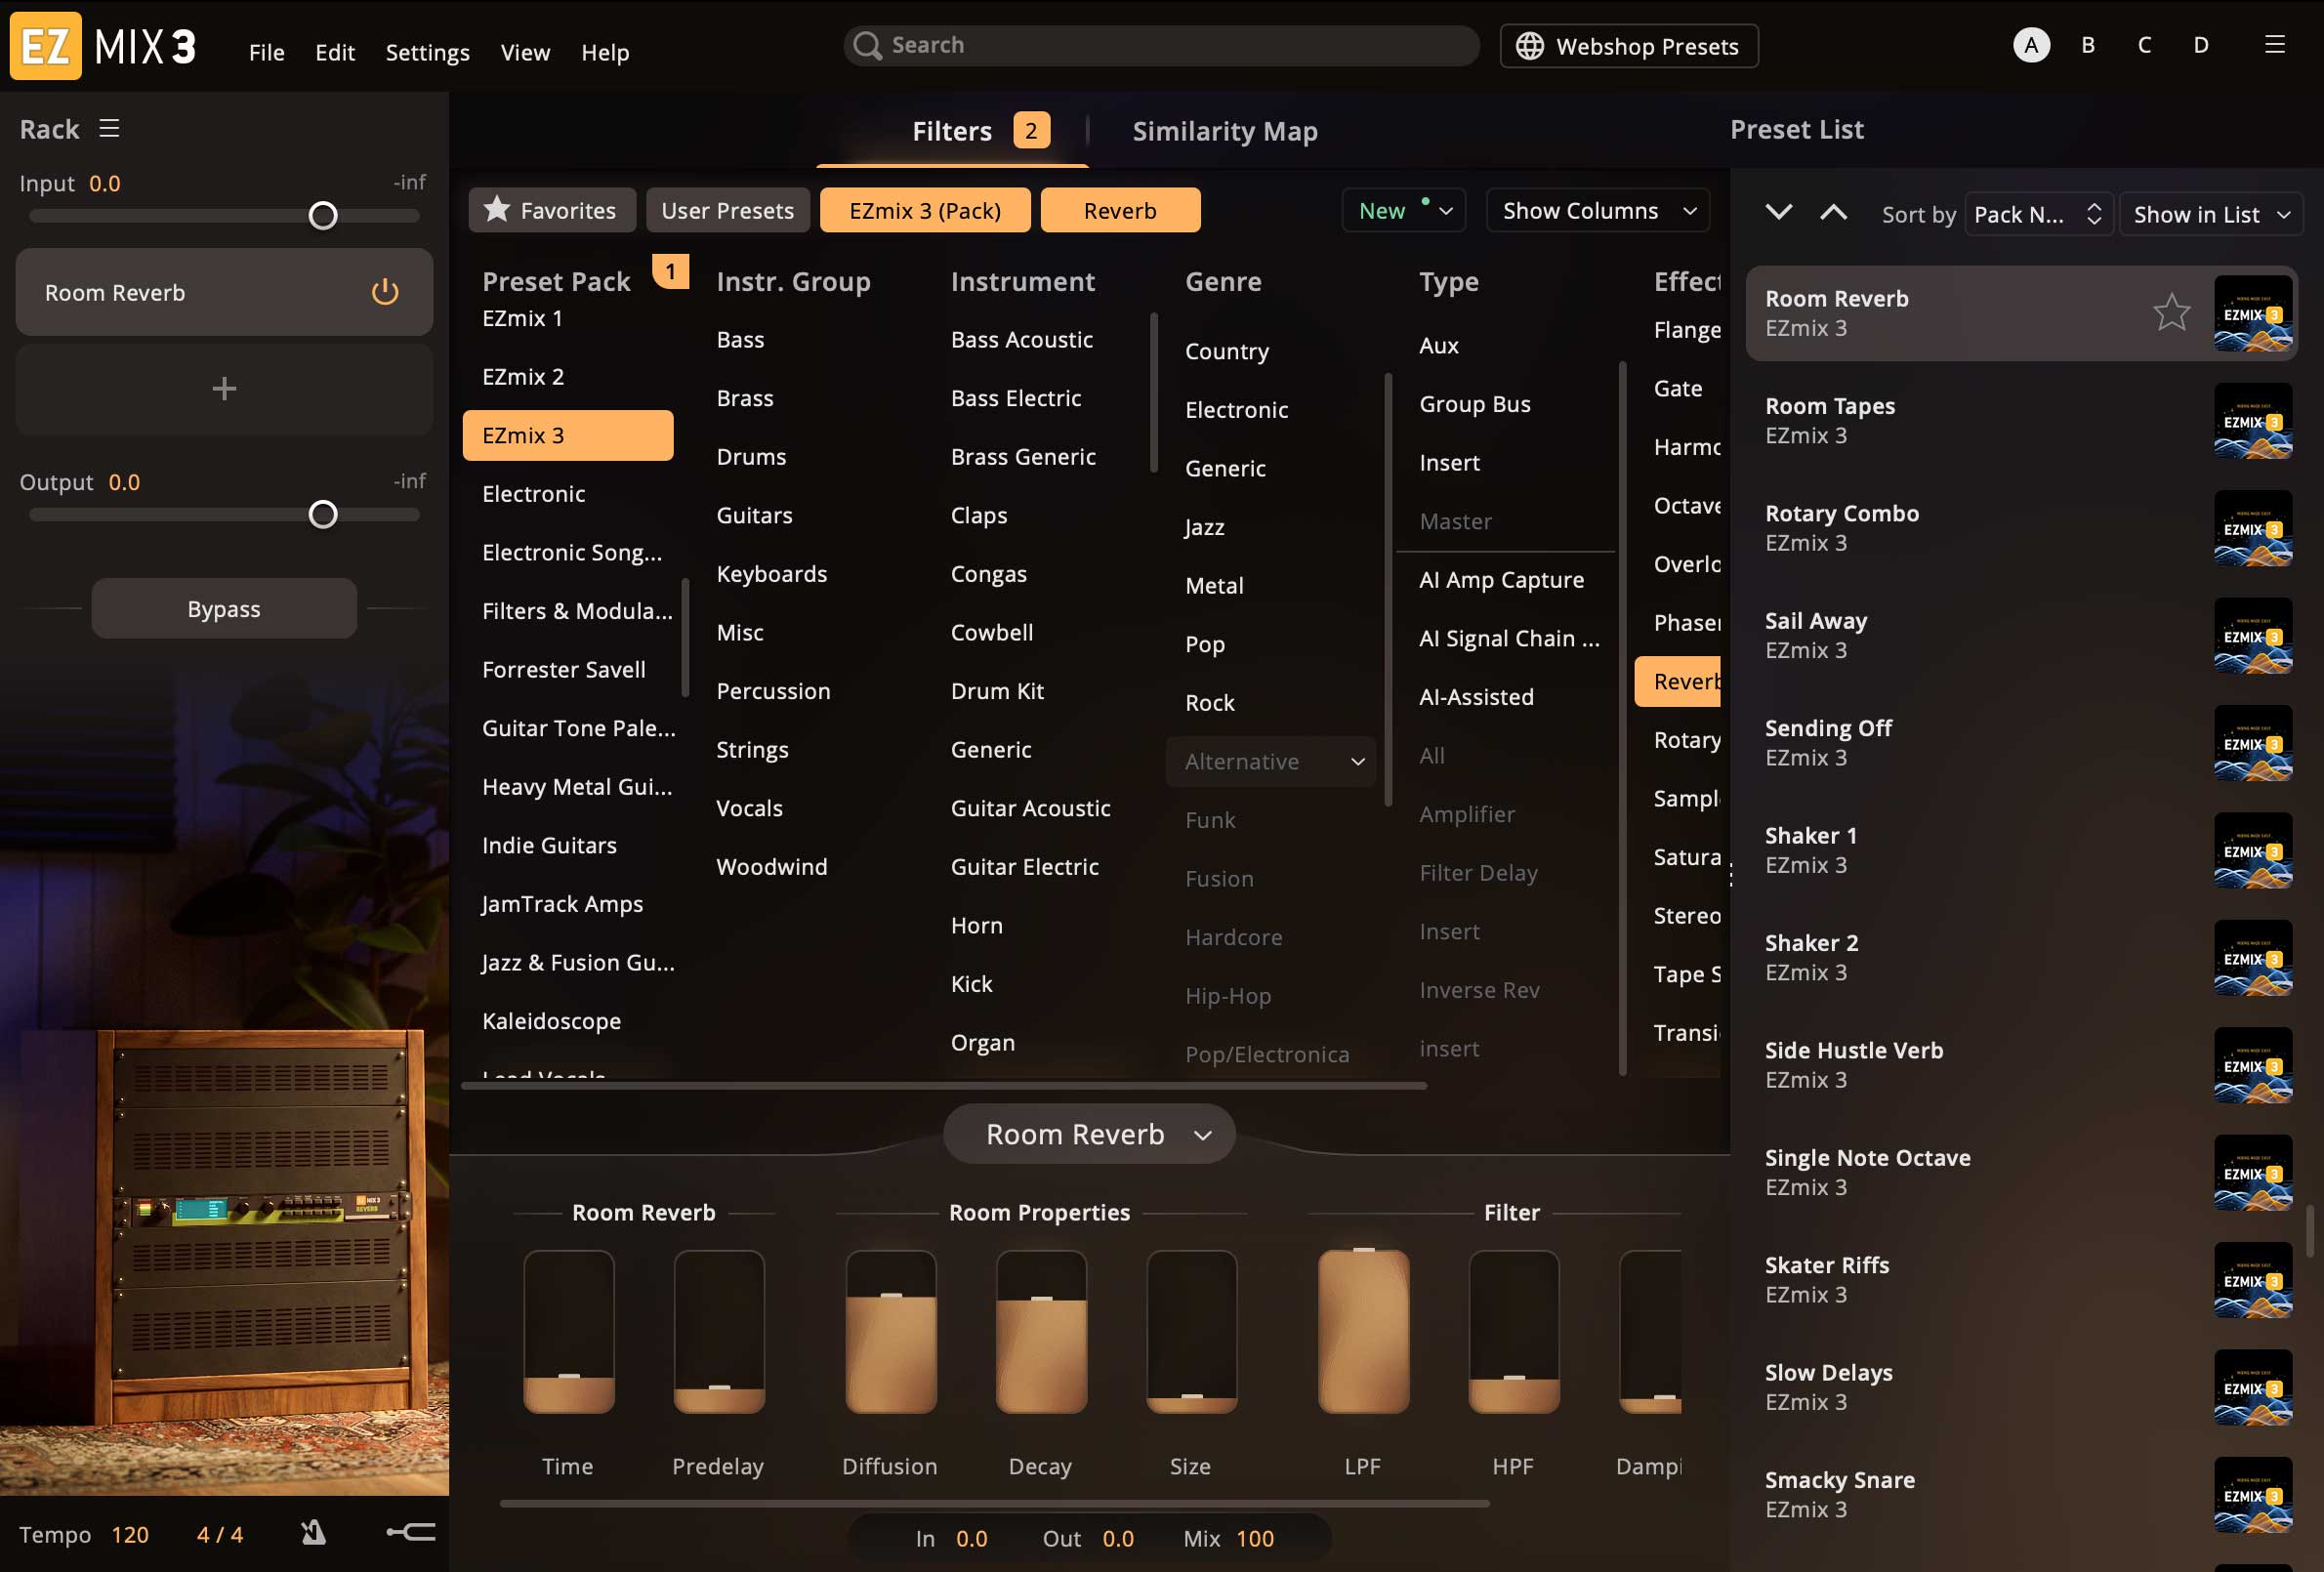Click the tuner icon in bottom bar
This screenshot has height=1572, width=2324.
tap(411, 1532)
